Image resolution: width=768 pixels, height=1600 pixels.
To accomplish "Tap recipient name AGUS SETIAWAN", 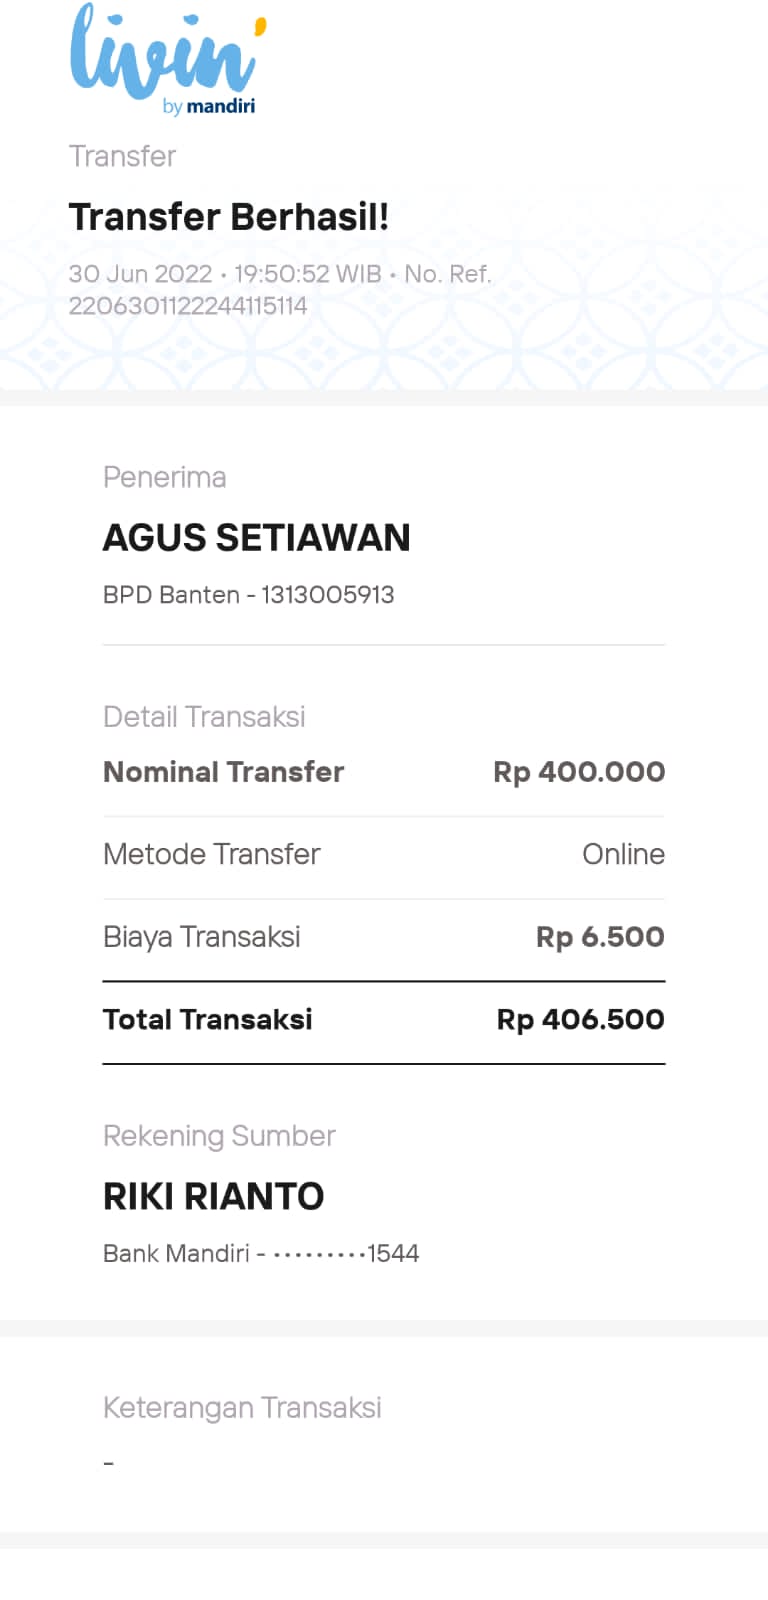I will [x=256, y=538].
